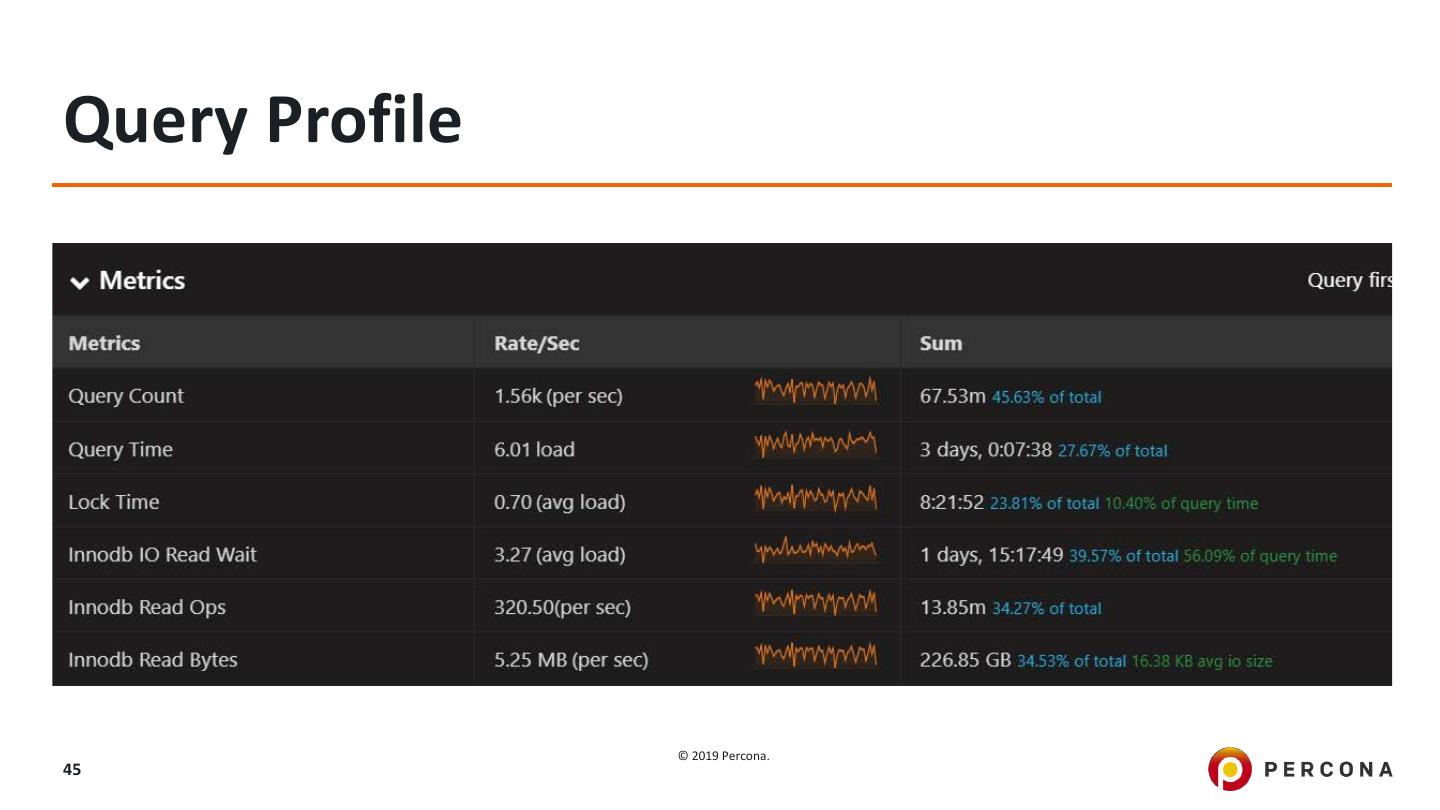Click the Sum column header
This screenshot has height=810, width=1440.
click(x=941, y=343)
